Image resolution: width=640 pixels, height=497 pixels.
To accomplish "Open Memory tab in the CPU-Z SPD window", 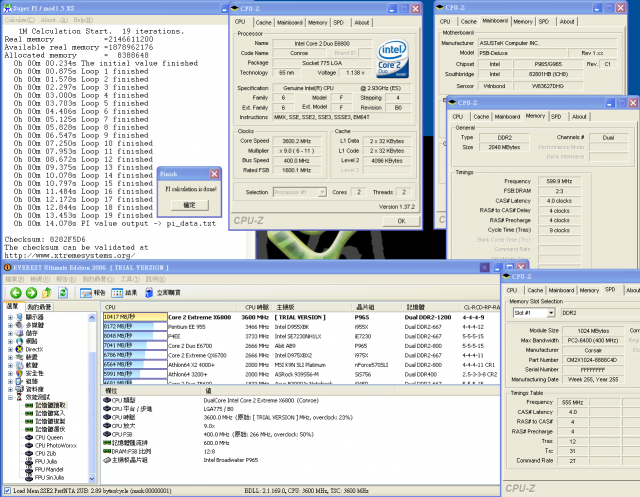I will (x=589, y=291).
